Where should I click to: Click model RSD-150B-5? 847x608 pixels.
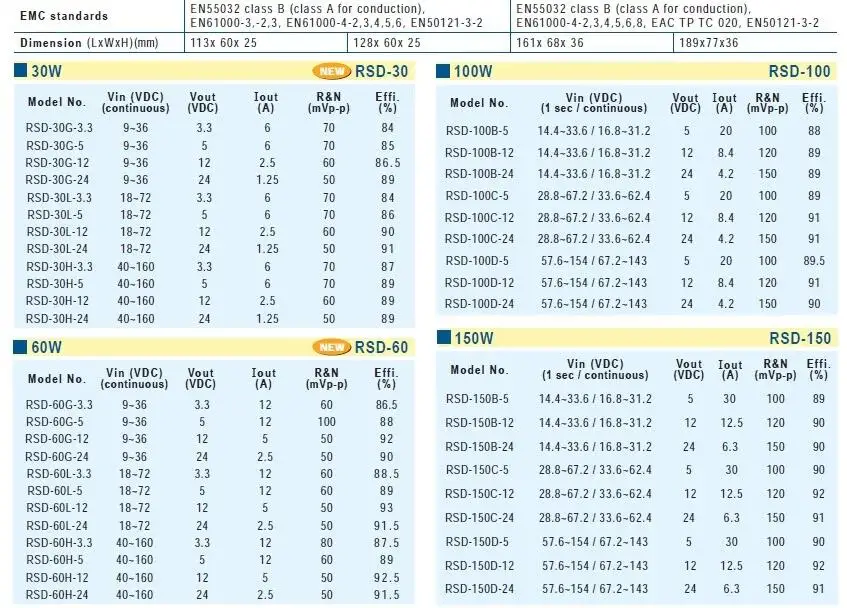(477, 399)
